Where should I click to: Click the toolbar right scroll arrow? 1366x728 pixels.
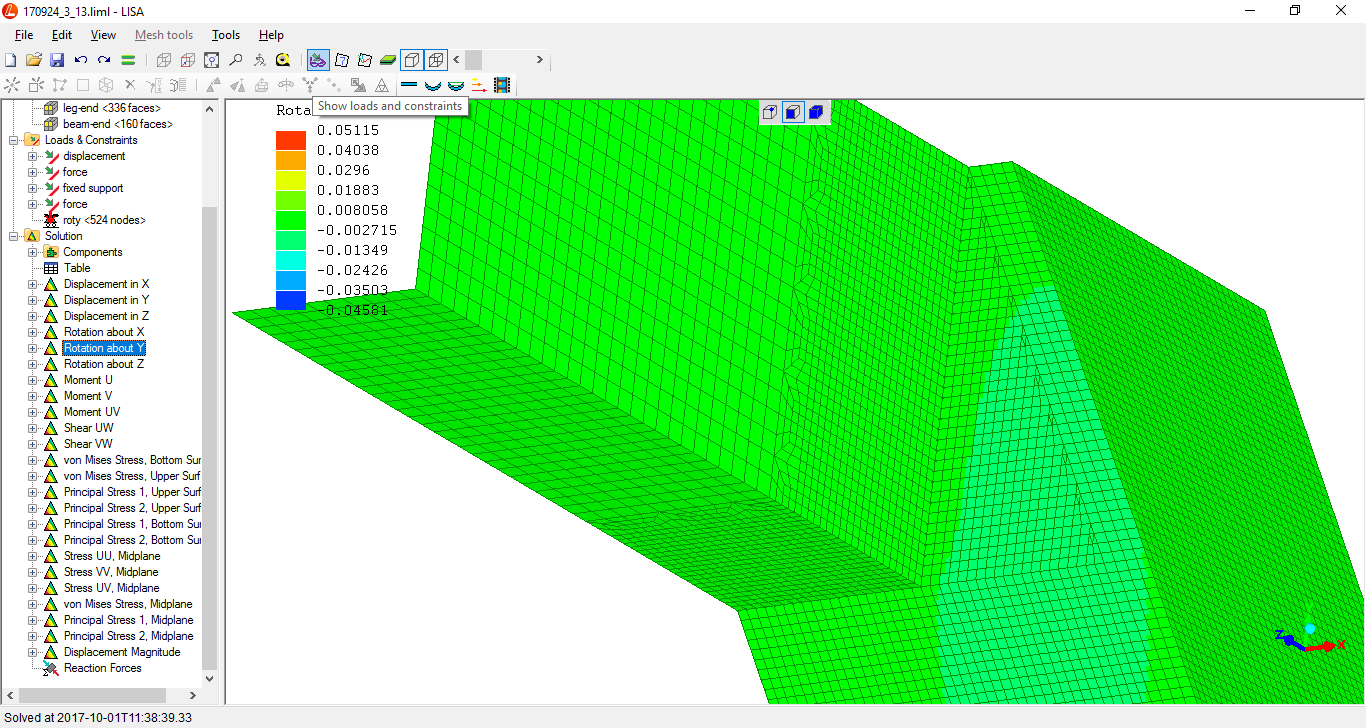[x=540, y=60]
